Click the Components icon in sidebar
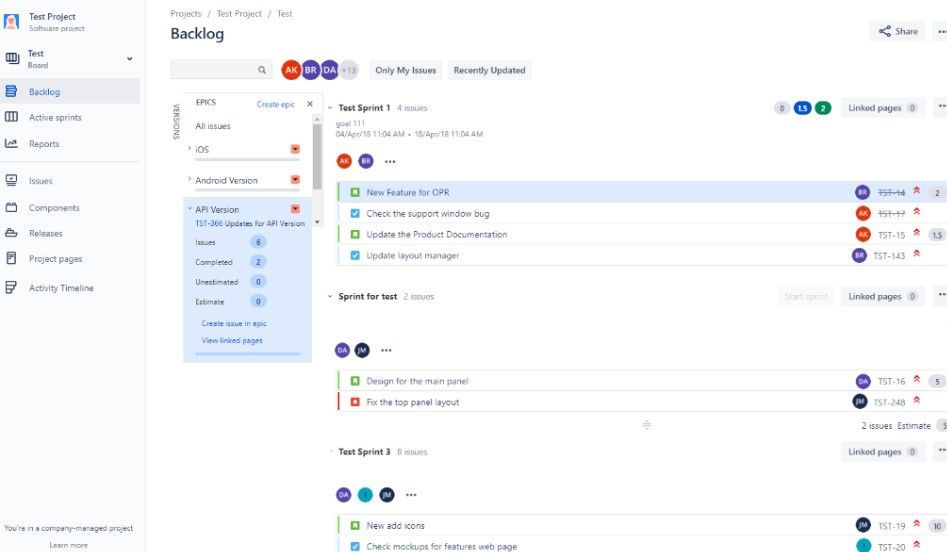 pos(11,207)
